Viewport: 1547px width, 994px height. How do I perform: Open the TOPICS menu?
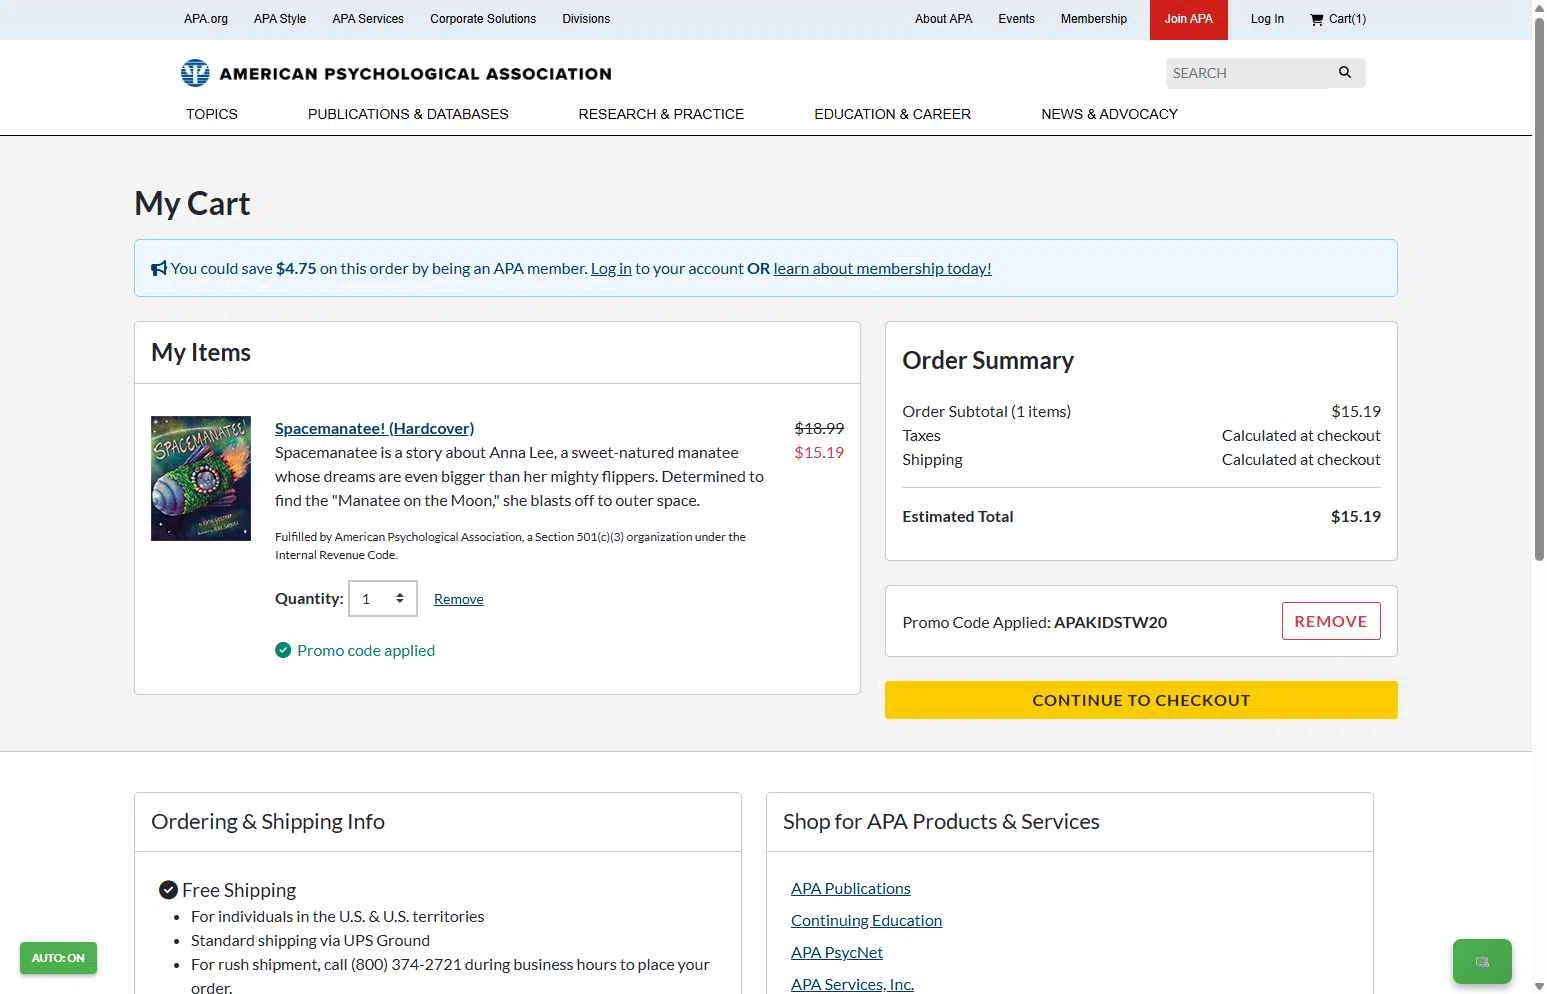(212, 114)
